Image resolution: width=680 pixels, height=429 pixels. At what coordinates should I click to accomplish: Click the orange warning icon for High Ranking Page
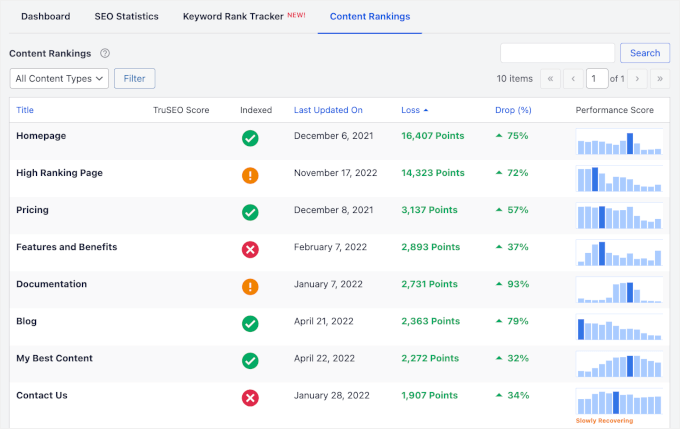click(250, 175)
